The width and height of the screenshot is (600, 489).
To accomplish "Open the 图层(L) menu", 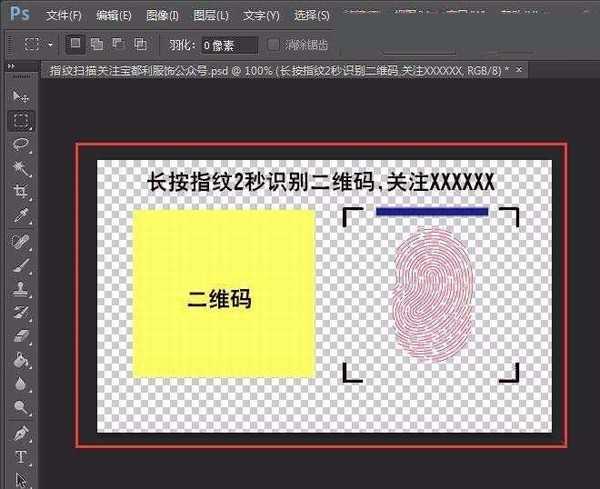I will click(x=208, y=16).
